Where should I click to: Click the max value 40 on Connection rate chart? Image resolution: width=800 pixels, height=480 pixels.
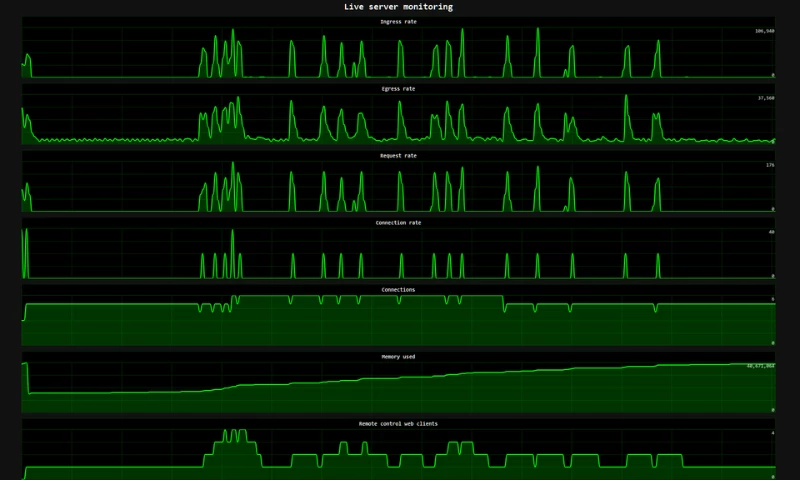coord(771,232)
